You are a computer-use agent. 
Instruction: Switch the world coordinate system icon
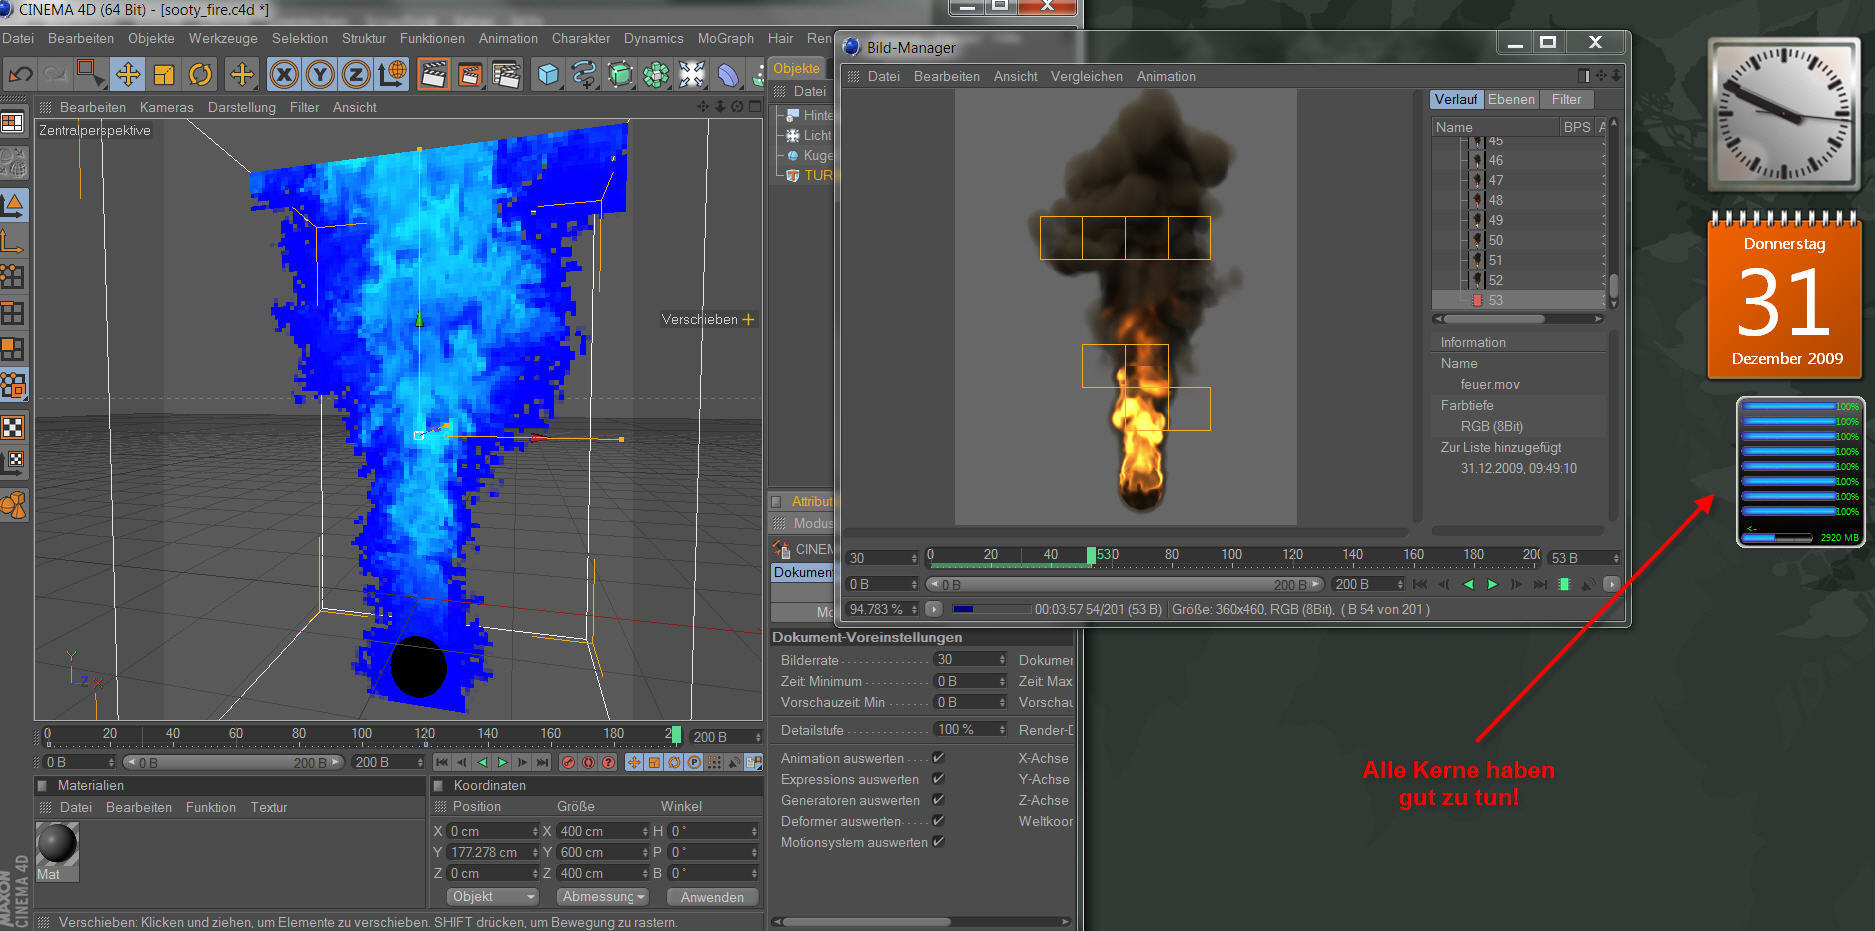(x=392, y=74)
